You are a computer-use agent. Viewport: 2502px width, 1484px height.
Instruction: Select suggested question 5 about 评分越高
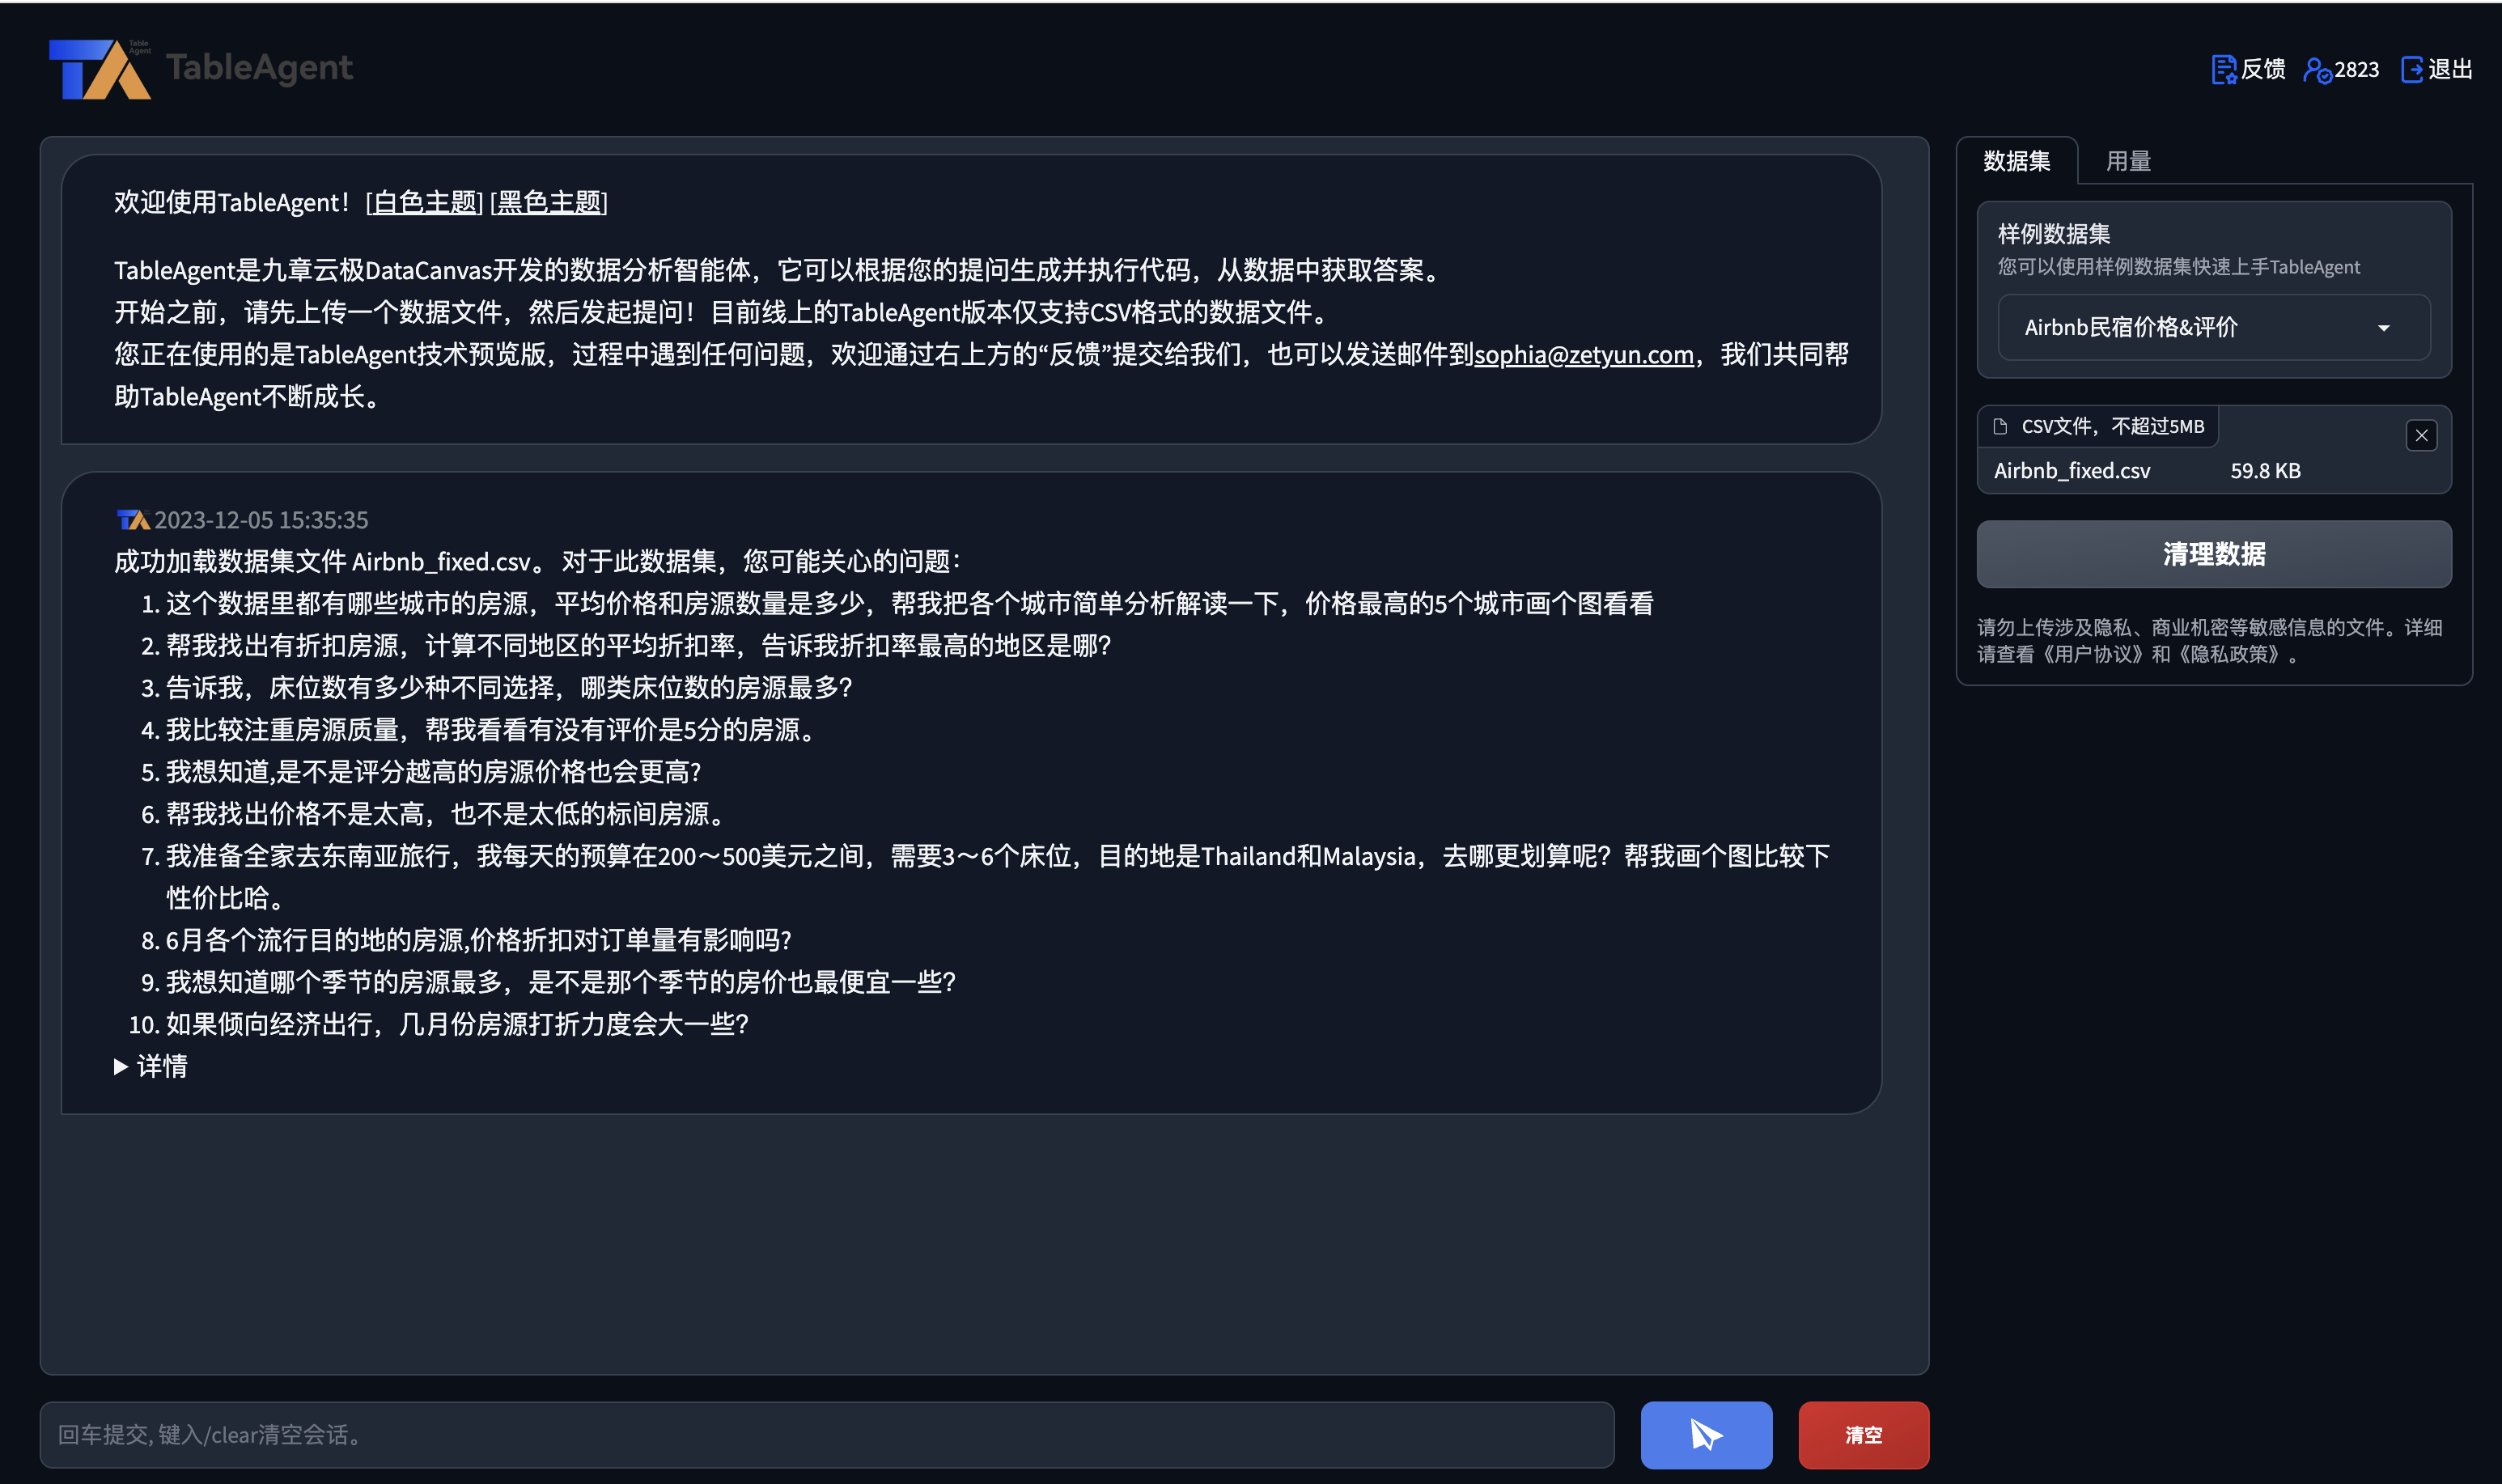(433, 771)
